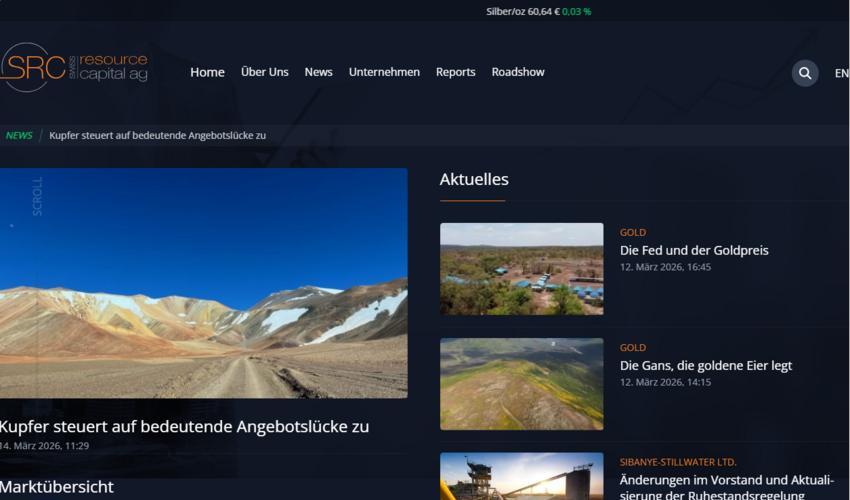Click breadcrumb text Kupfer steuert auf bedeutende Angebotslücke zu
Screen dimensions: 850x500
[157, 136]
